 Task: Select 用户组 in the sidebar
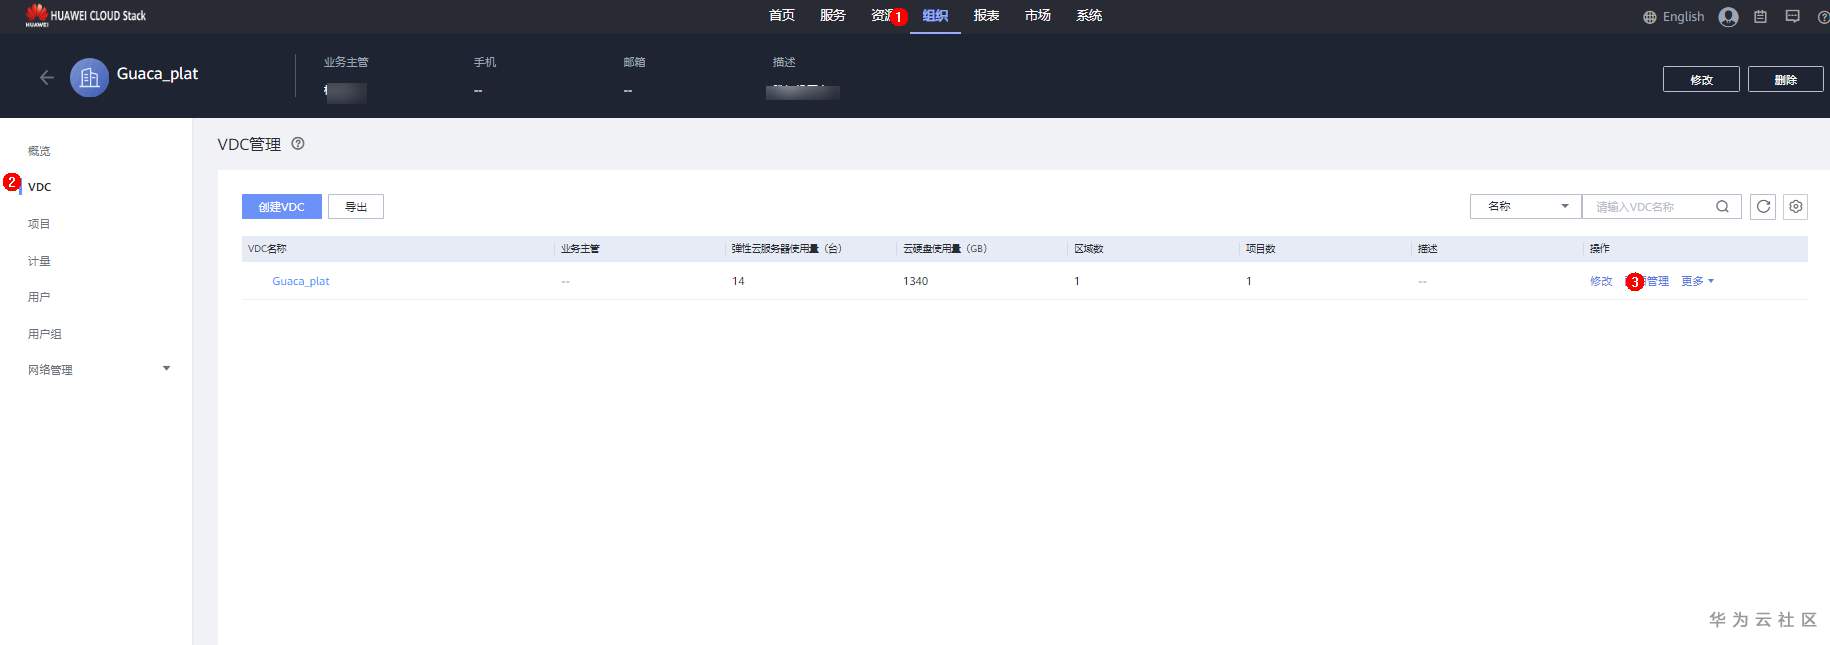click(45, 334)
